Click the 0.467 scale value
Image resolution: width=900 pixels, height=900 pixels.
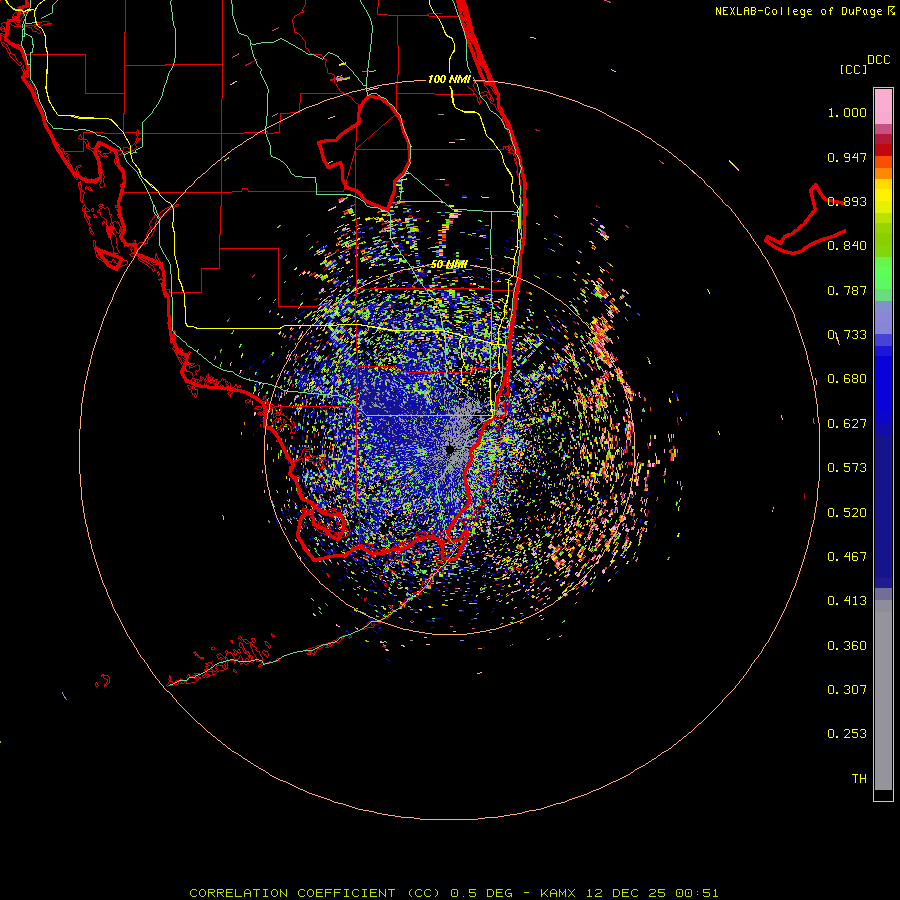tap(847, 557)
